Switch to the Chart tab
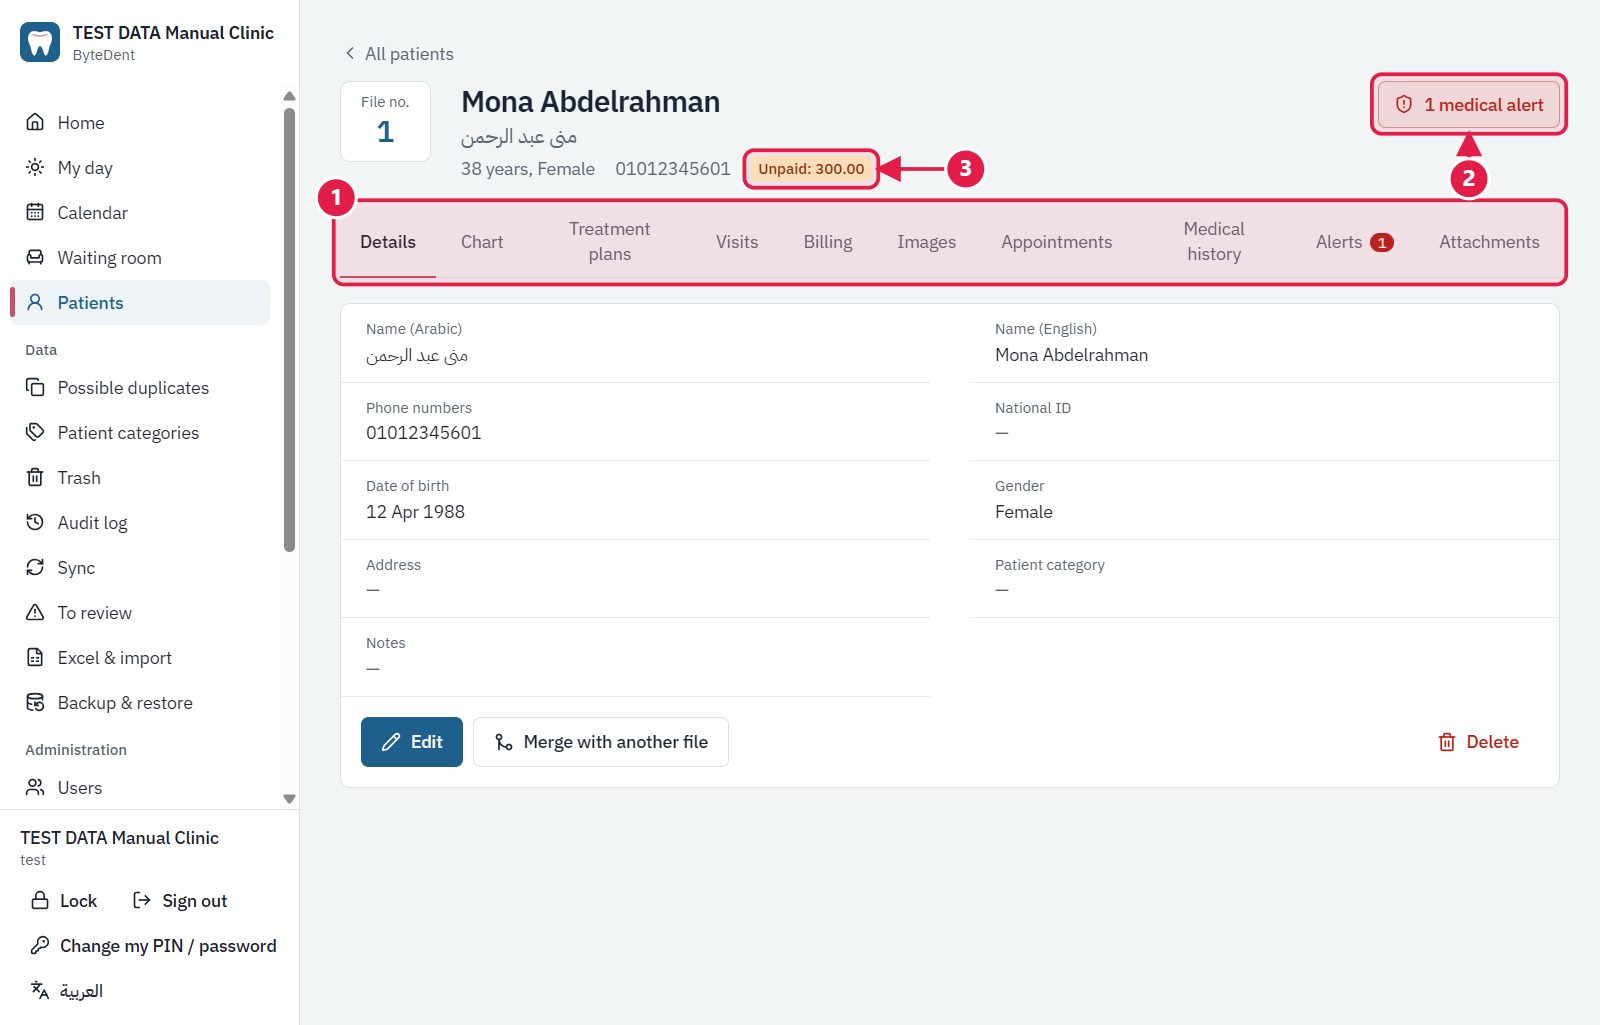This screenshot has height=1025, width=1600. coord(482,242)
